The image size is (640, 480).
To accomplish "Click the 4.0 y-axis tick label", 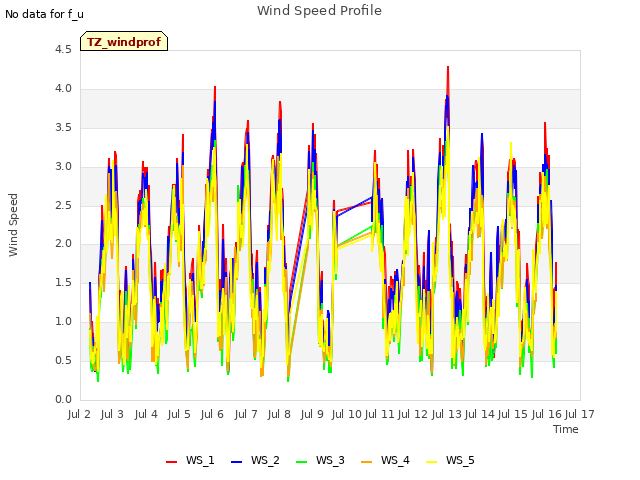I will tap(63, 88).
